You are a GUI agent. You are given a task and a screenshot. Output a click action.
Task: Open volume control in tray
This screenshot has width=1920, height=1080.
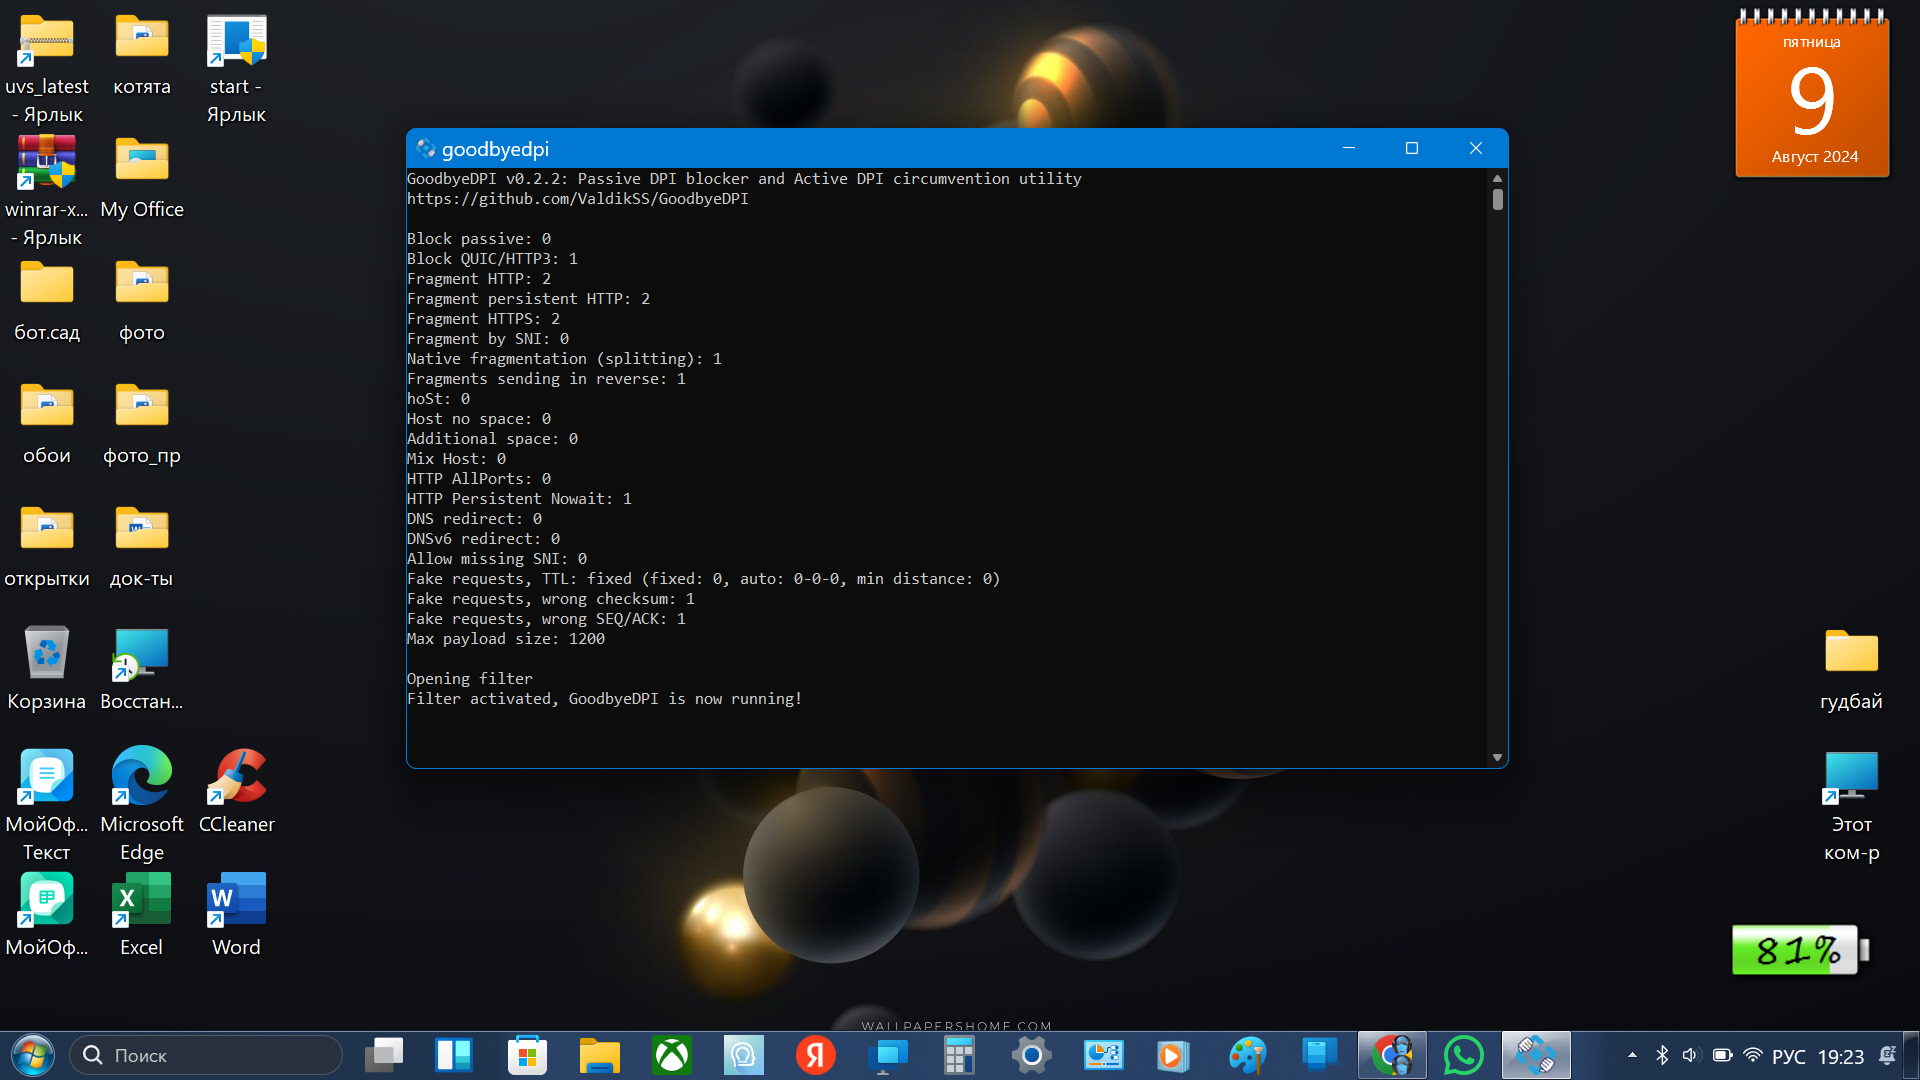coord(1691,1055)
